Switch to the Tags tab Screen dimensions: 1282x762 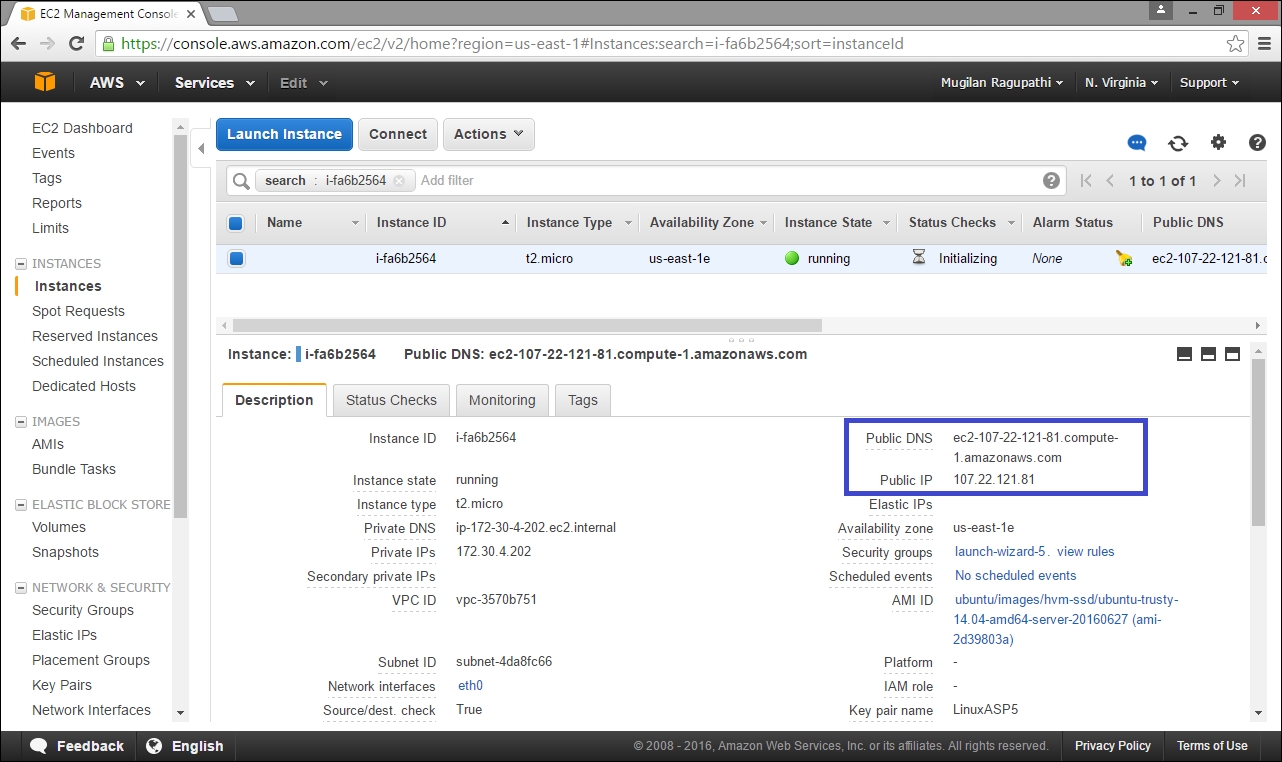tap(583, 400)
